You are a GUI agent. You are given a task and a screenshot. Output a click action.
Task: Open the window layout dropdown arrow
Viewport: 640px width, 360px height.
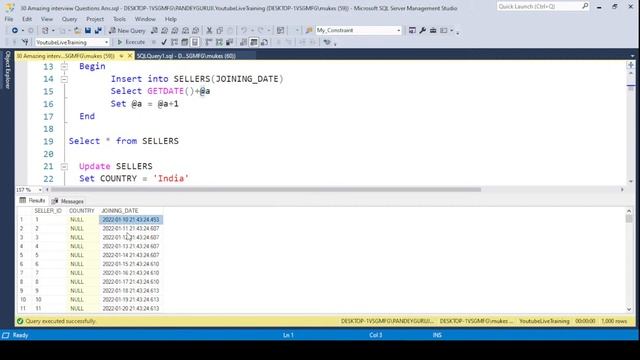[452, 31]
